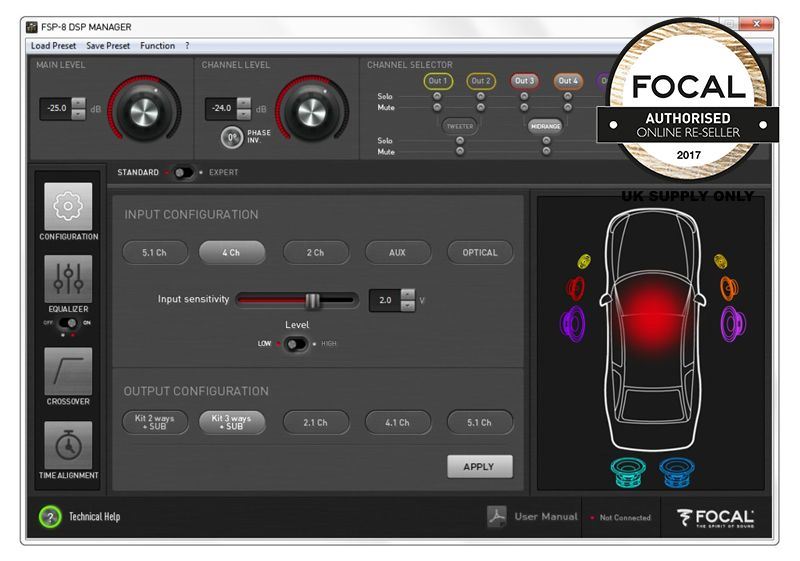Decrease Main Level with down arrow
Image resolution: width=800 pixels, height=561 pixels.
coord(78,114)
